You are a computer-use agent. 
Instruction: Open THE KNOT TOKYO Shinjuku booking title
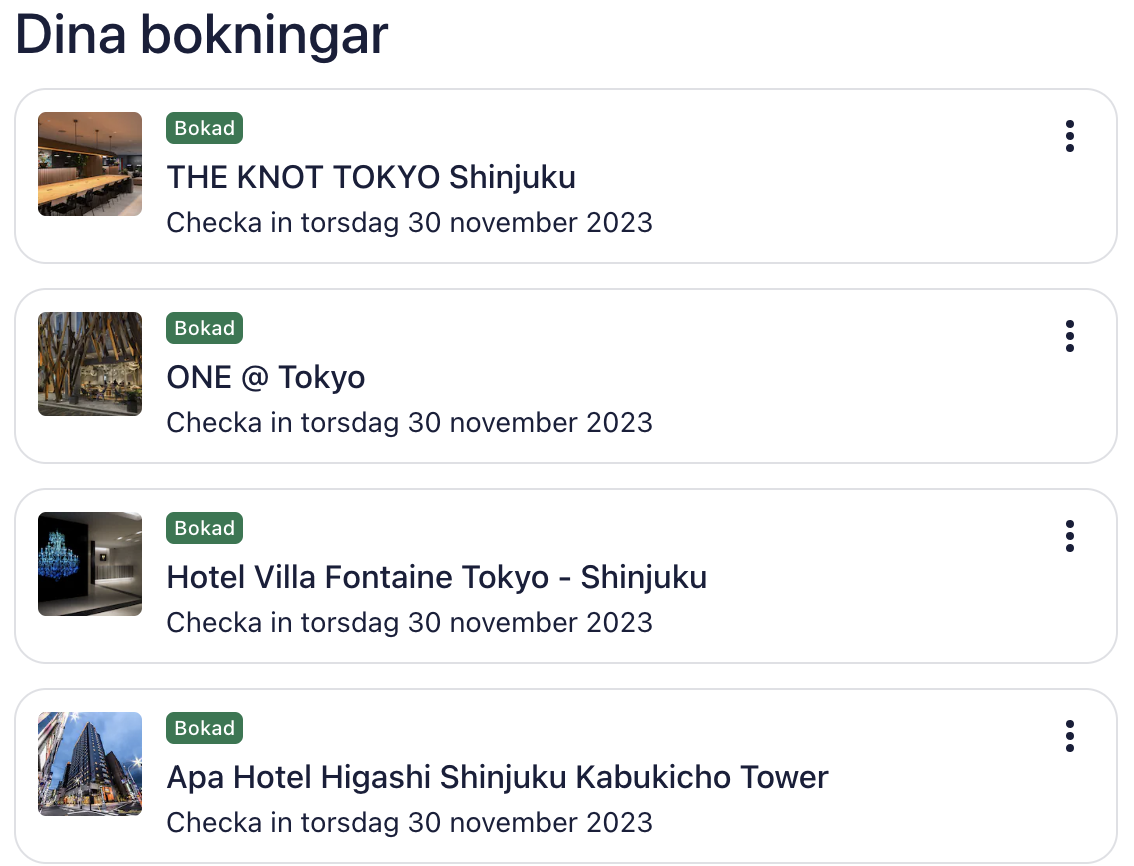[x=371, y=178]
